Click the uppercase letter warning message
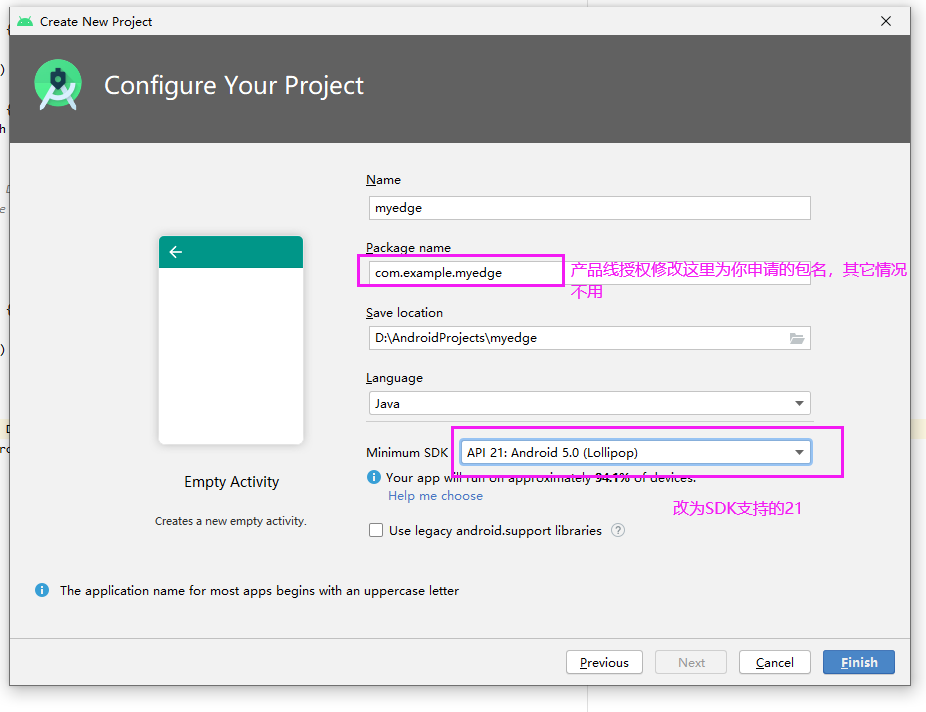This screenshot has height=712, width=926. click(x=259, y=590)
